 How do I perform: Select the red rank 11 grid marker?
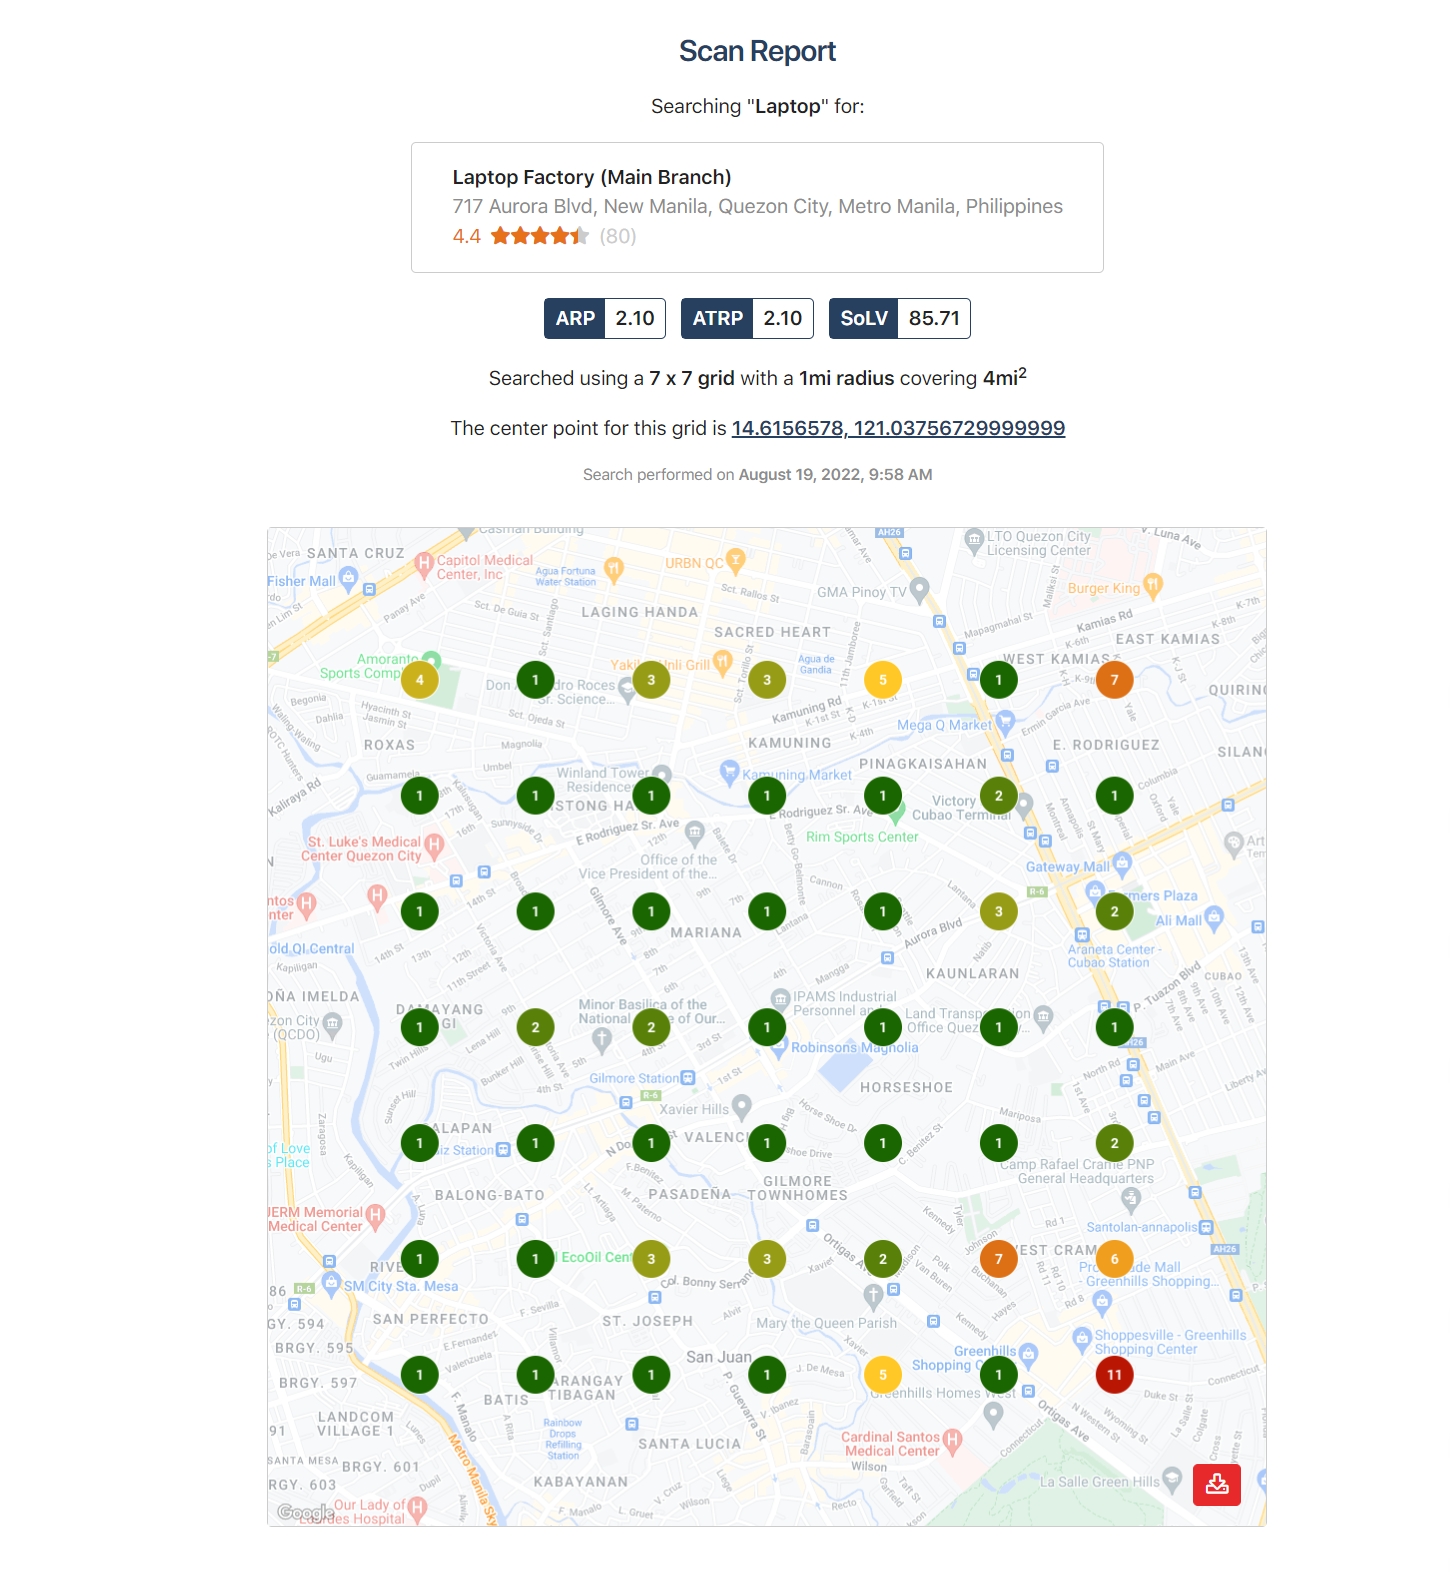pyautogui.click(x=1114, y=1375)
